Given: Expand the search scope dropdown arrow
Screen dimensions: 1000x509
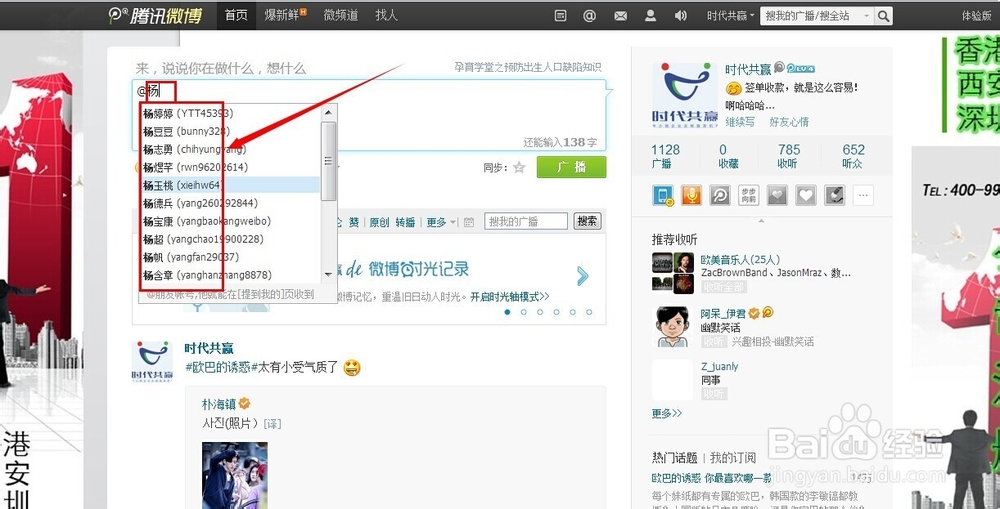Looking at the screenshot, I should (x=867, y=16).
